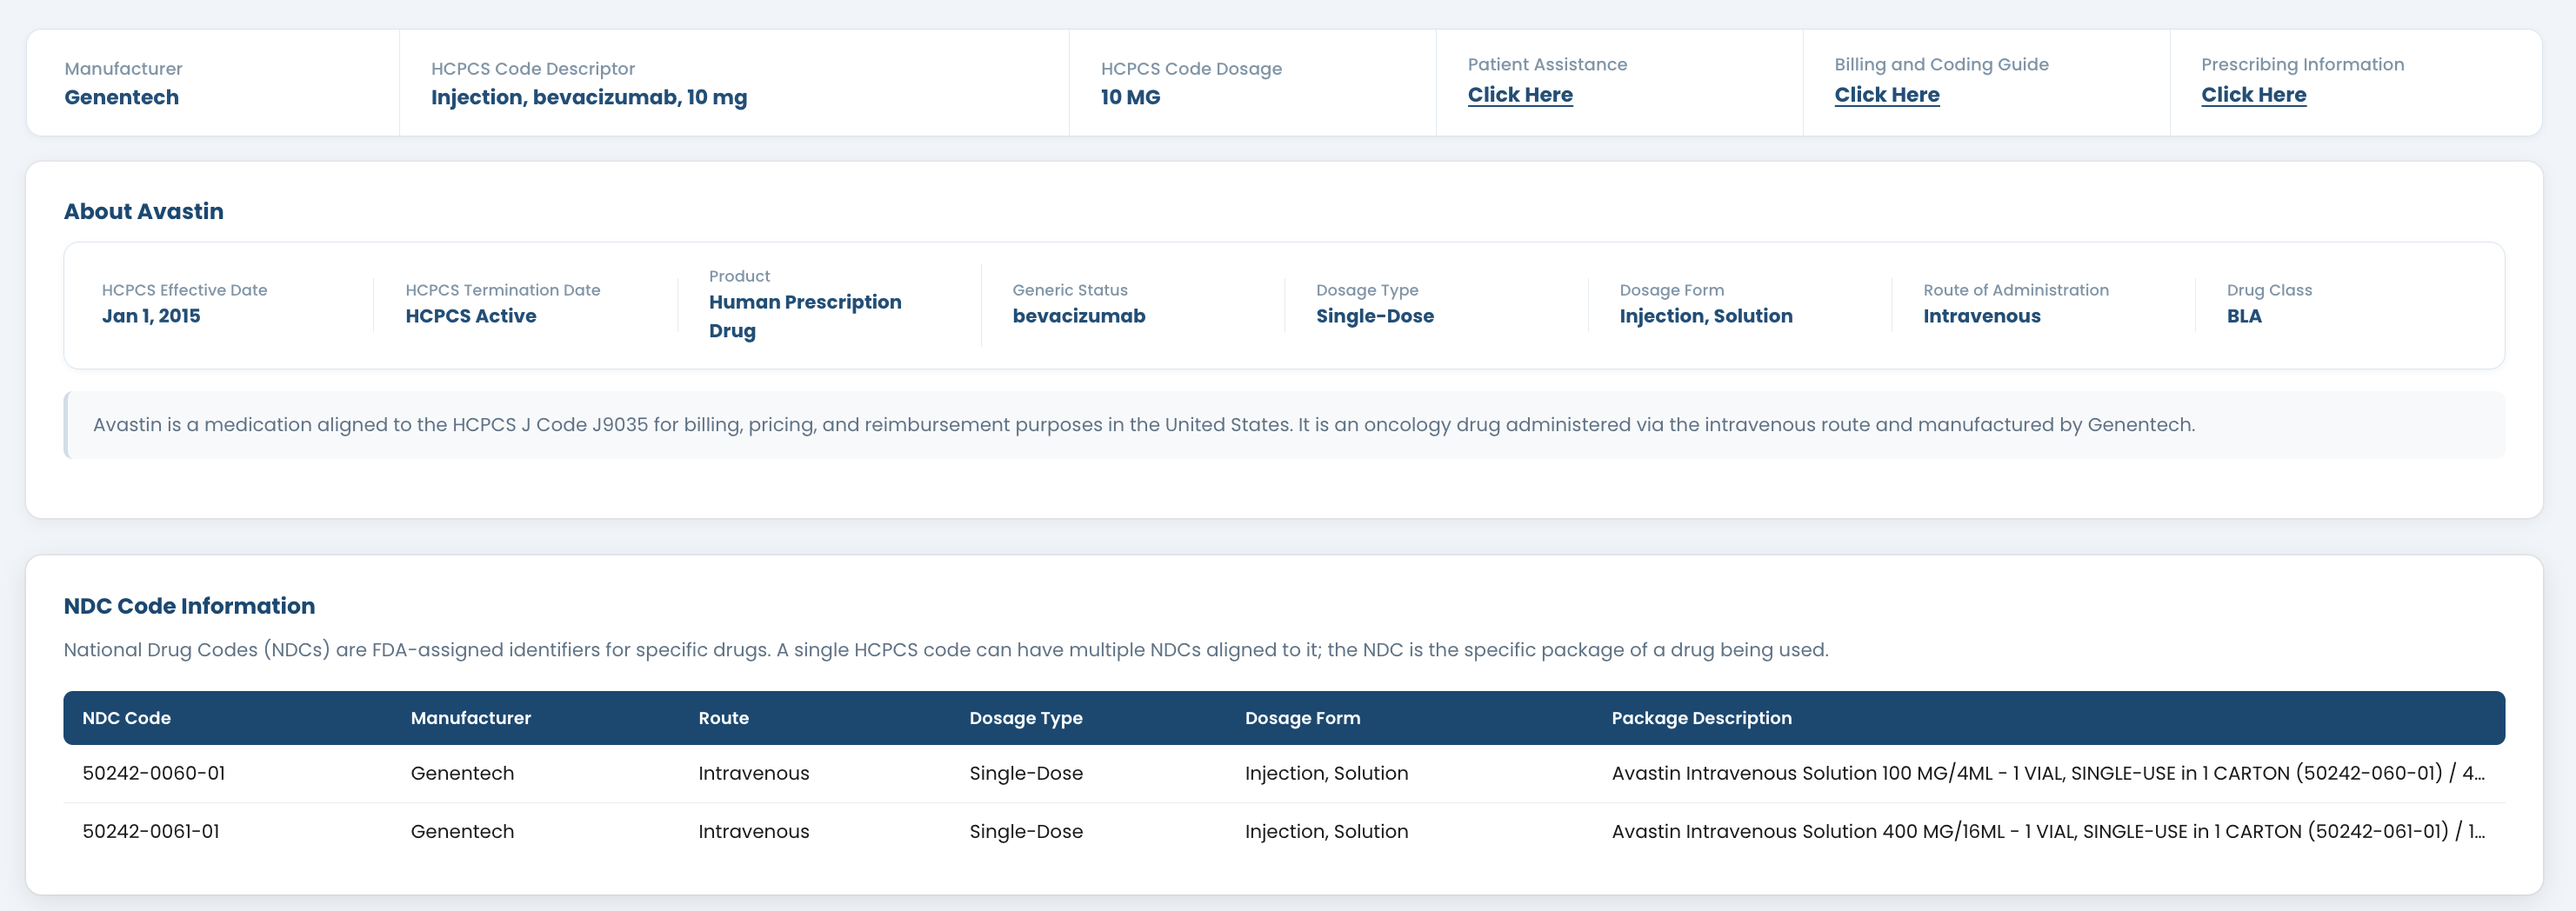Click Single-Dose in the 50242-0061-01 row

click(x=1026, y=831)
